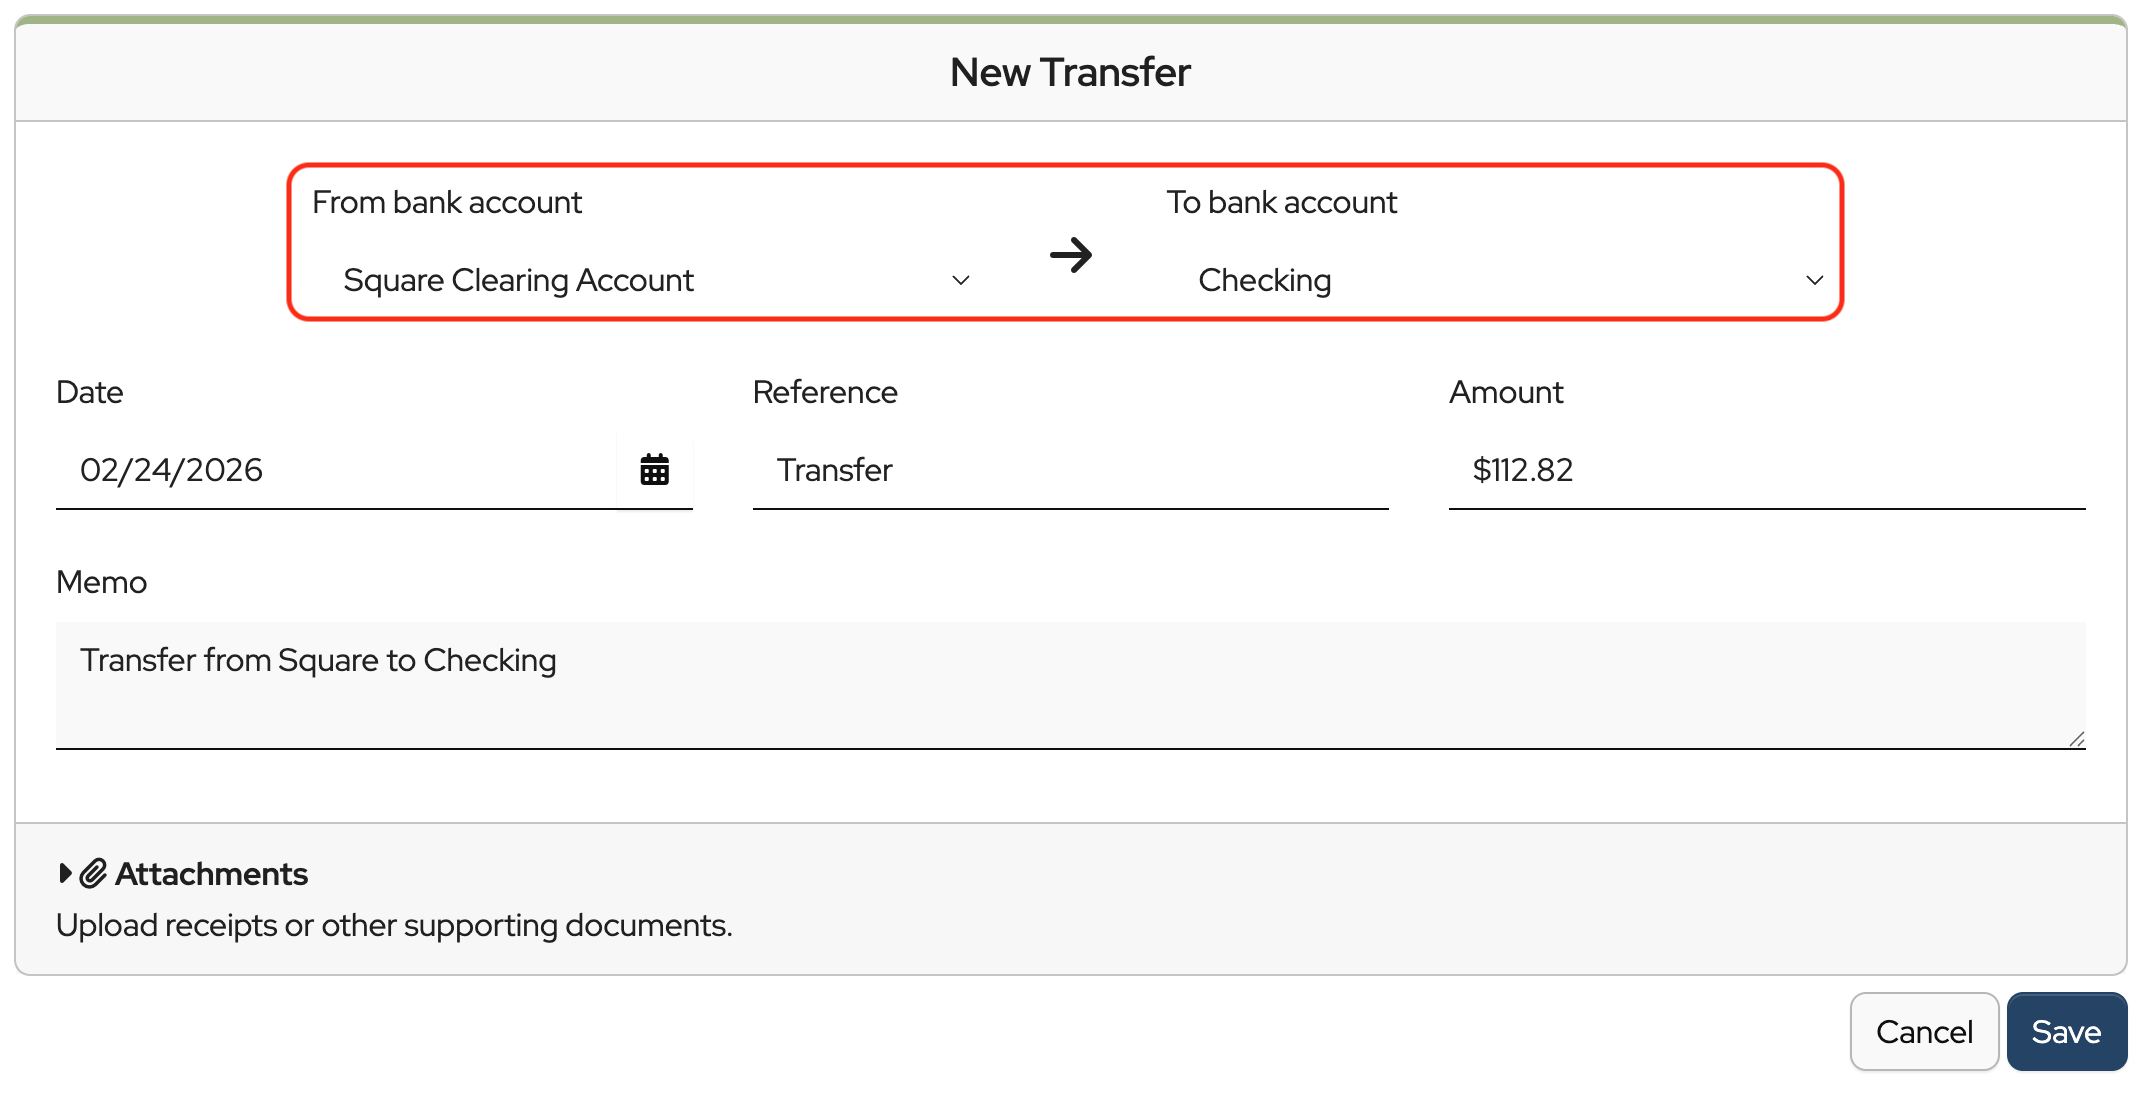Click inside the Memo text area
This screenshot has width=2146, height=1096.
click(x=1070, y=685)
